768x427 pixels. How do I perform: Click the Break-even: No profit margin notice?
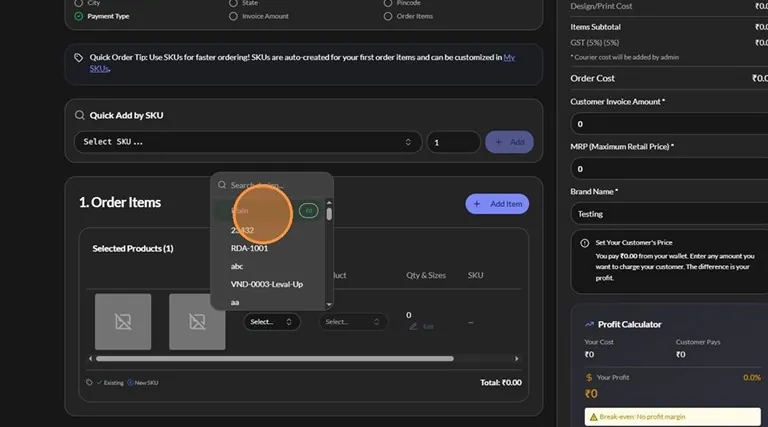click(672, 417)
